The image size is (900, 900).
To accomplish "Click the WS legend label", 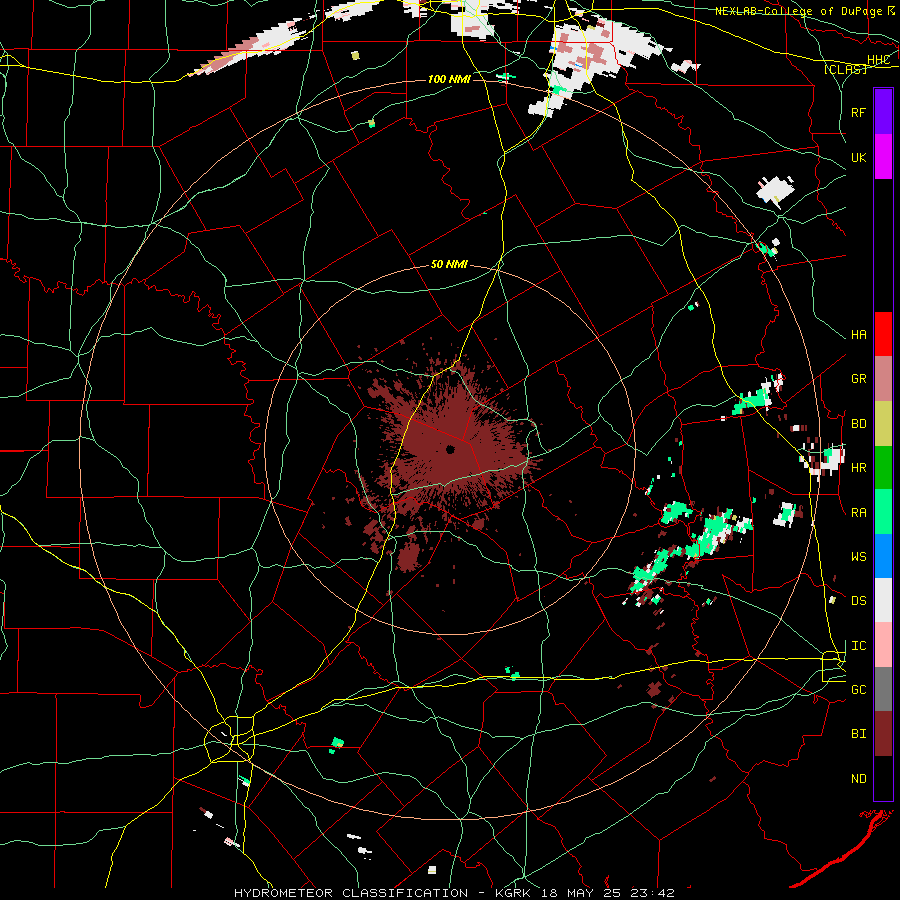I will [858, 557].
